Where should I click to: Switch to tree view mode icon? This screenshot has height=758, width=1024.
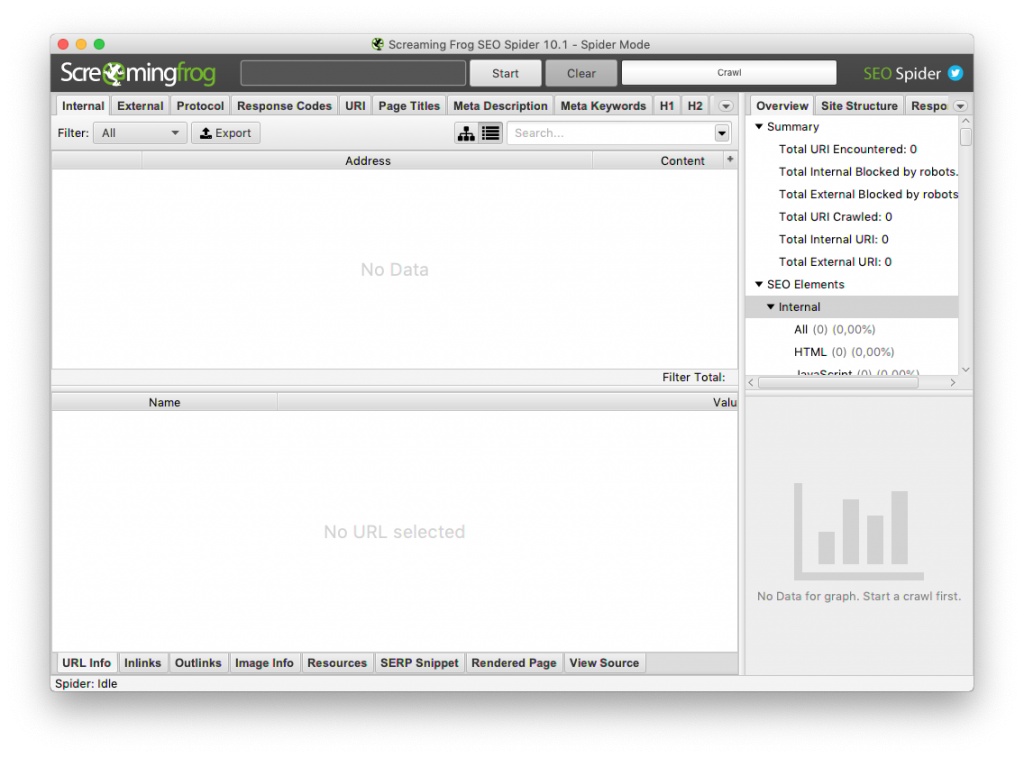(x=466, y=133)
